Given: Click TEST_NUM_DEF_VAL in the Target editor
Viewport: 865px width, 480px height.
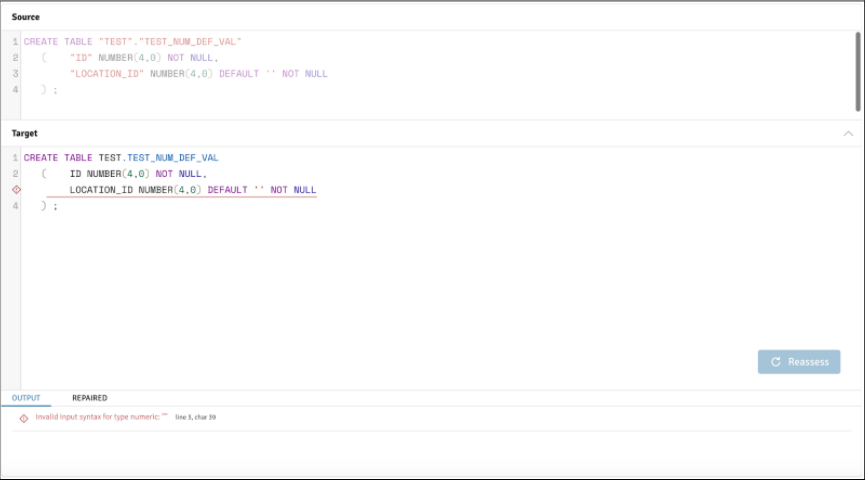Looking at the screenshot, I should click(172, 158).
